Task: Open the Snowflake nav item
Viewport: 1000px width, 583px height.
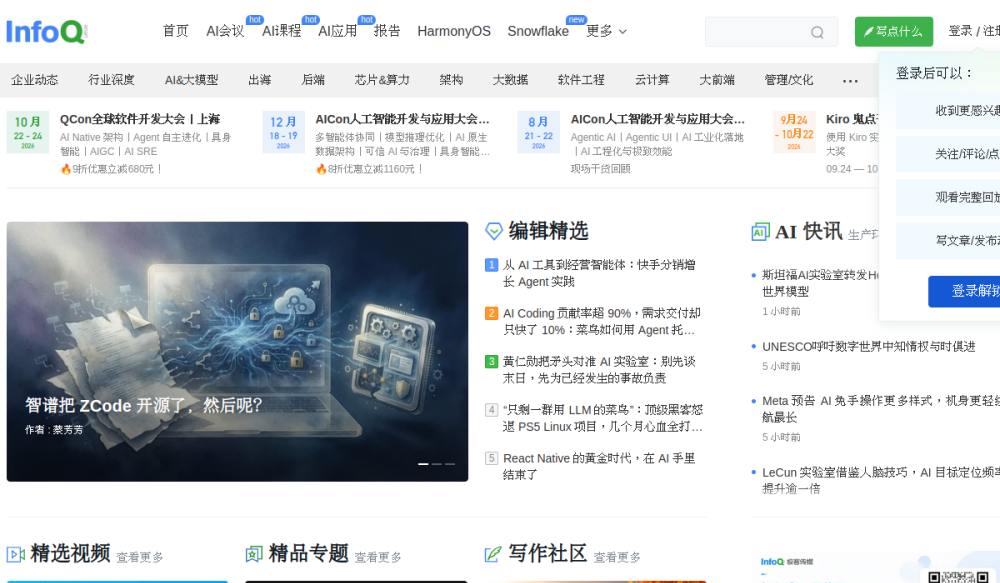Action: (538, 31)
